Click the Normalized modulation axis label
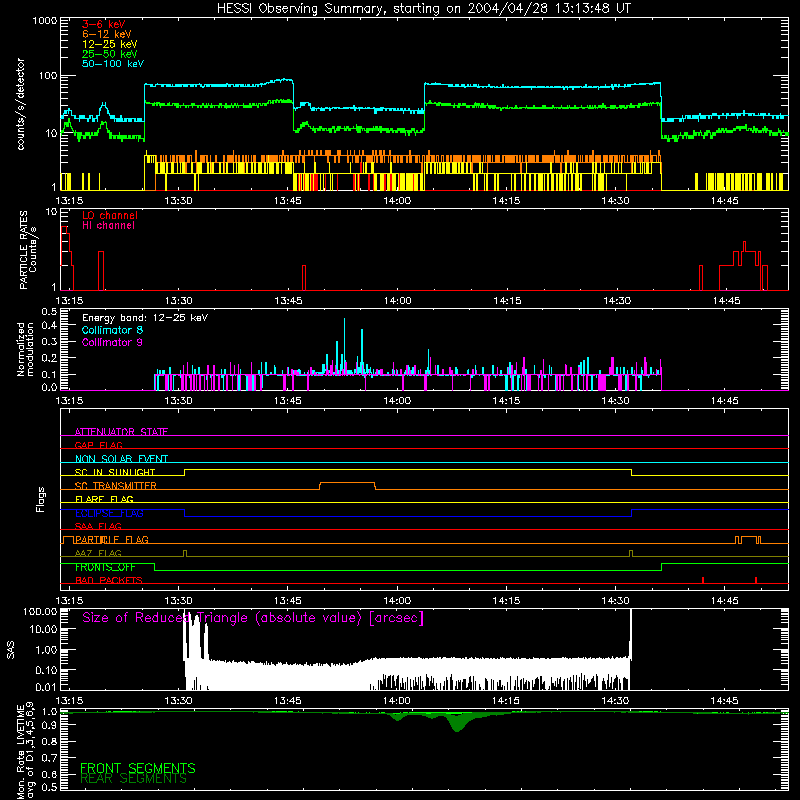Screen dimensions: 800x800 (26, 349)
